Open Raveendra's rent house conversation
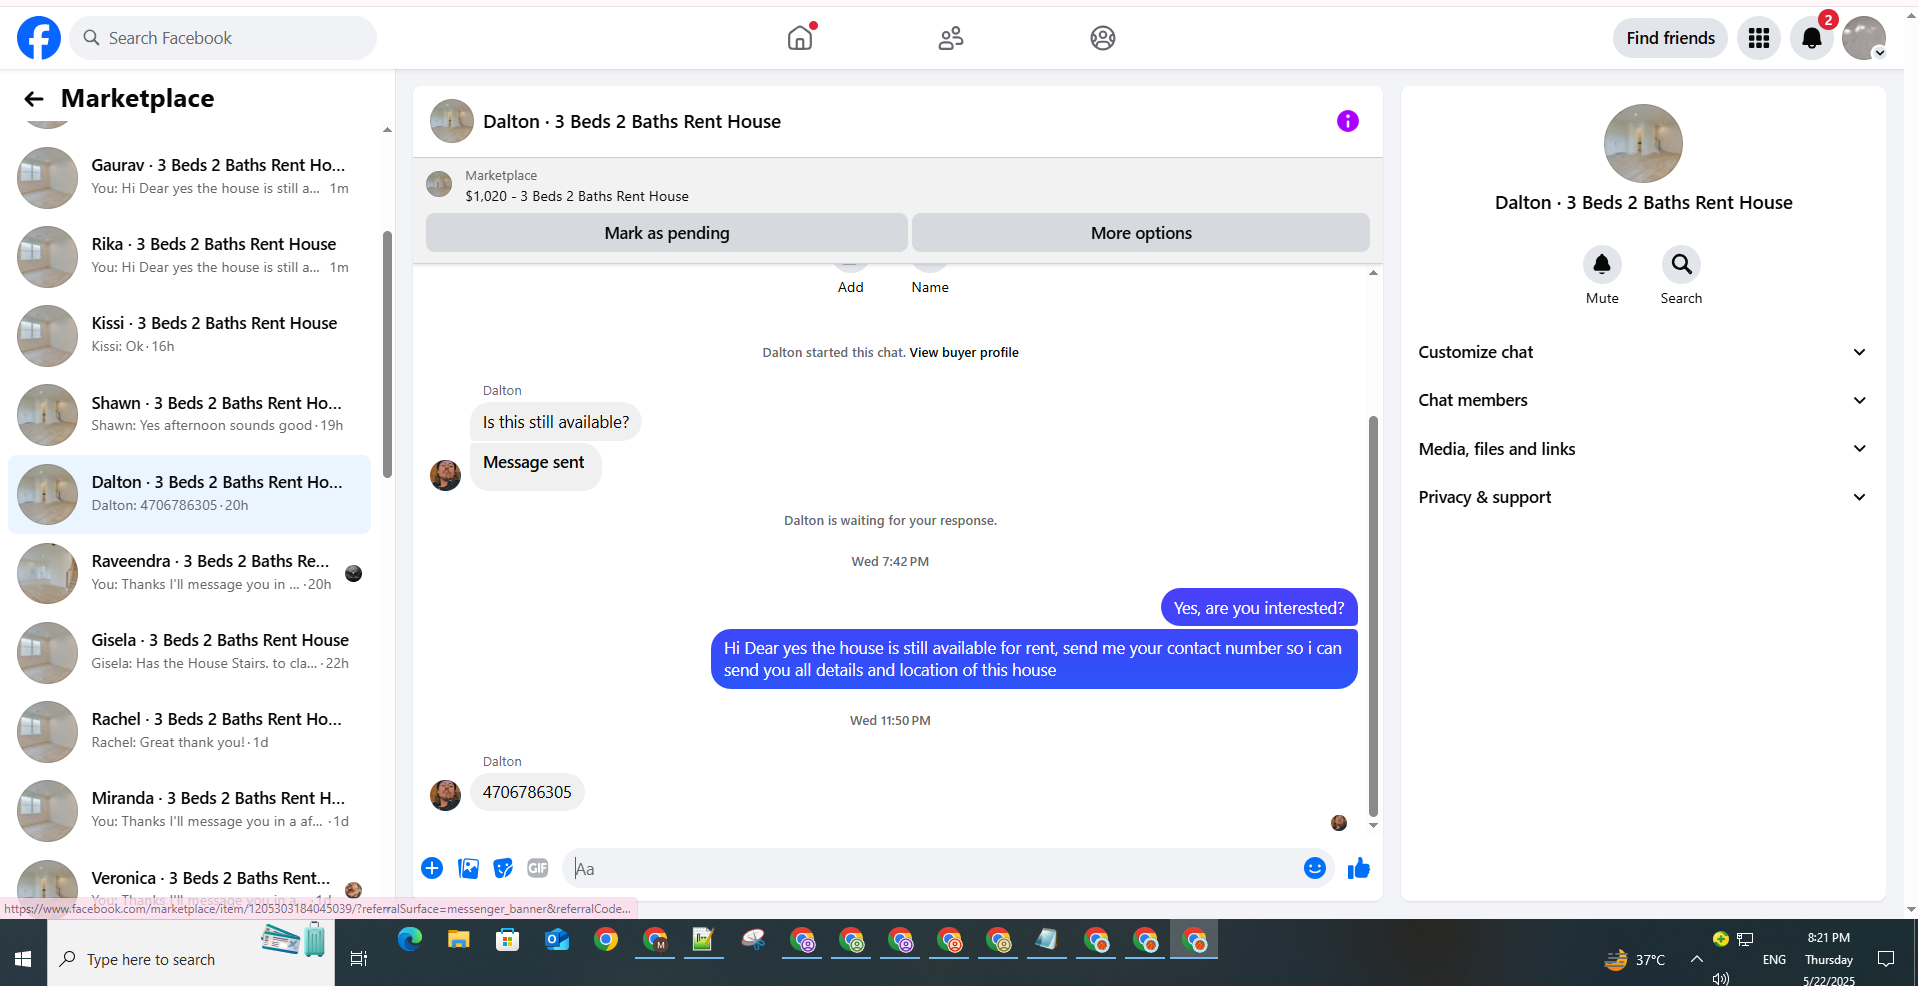Screen dimensions: 1918x986 [x=190, y=573]
